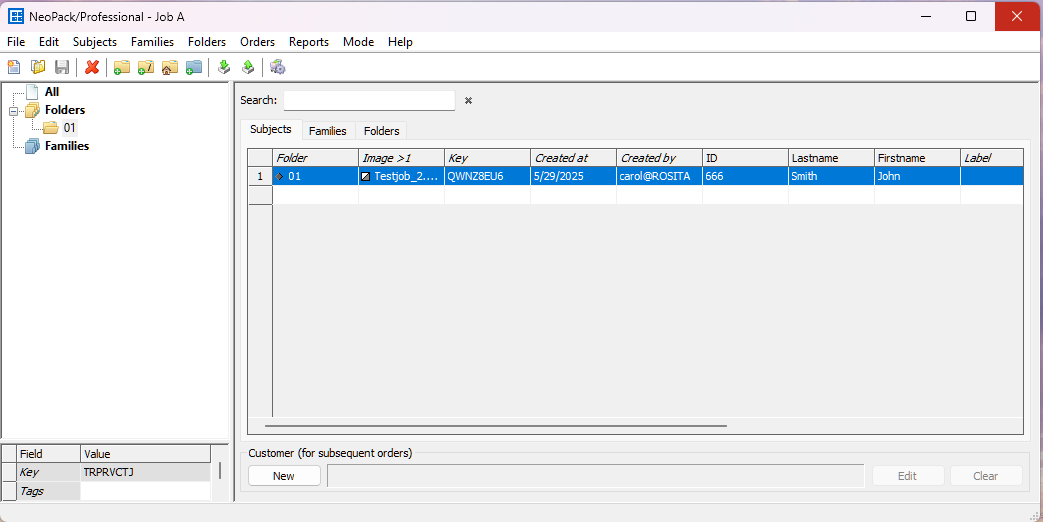Image resolution: width=1043 pixels, height=522 pixels.
Task: Click the image marker icon beside Testjob_2
Action: (365, 176)
